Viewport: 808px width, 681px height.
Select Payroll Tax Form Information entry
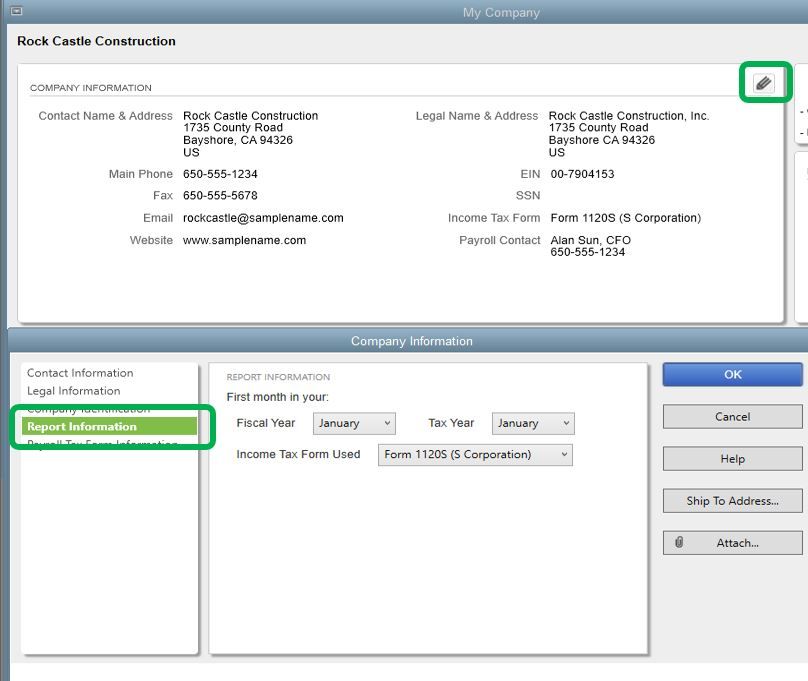click(103, 442)
